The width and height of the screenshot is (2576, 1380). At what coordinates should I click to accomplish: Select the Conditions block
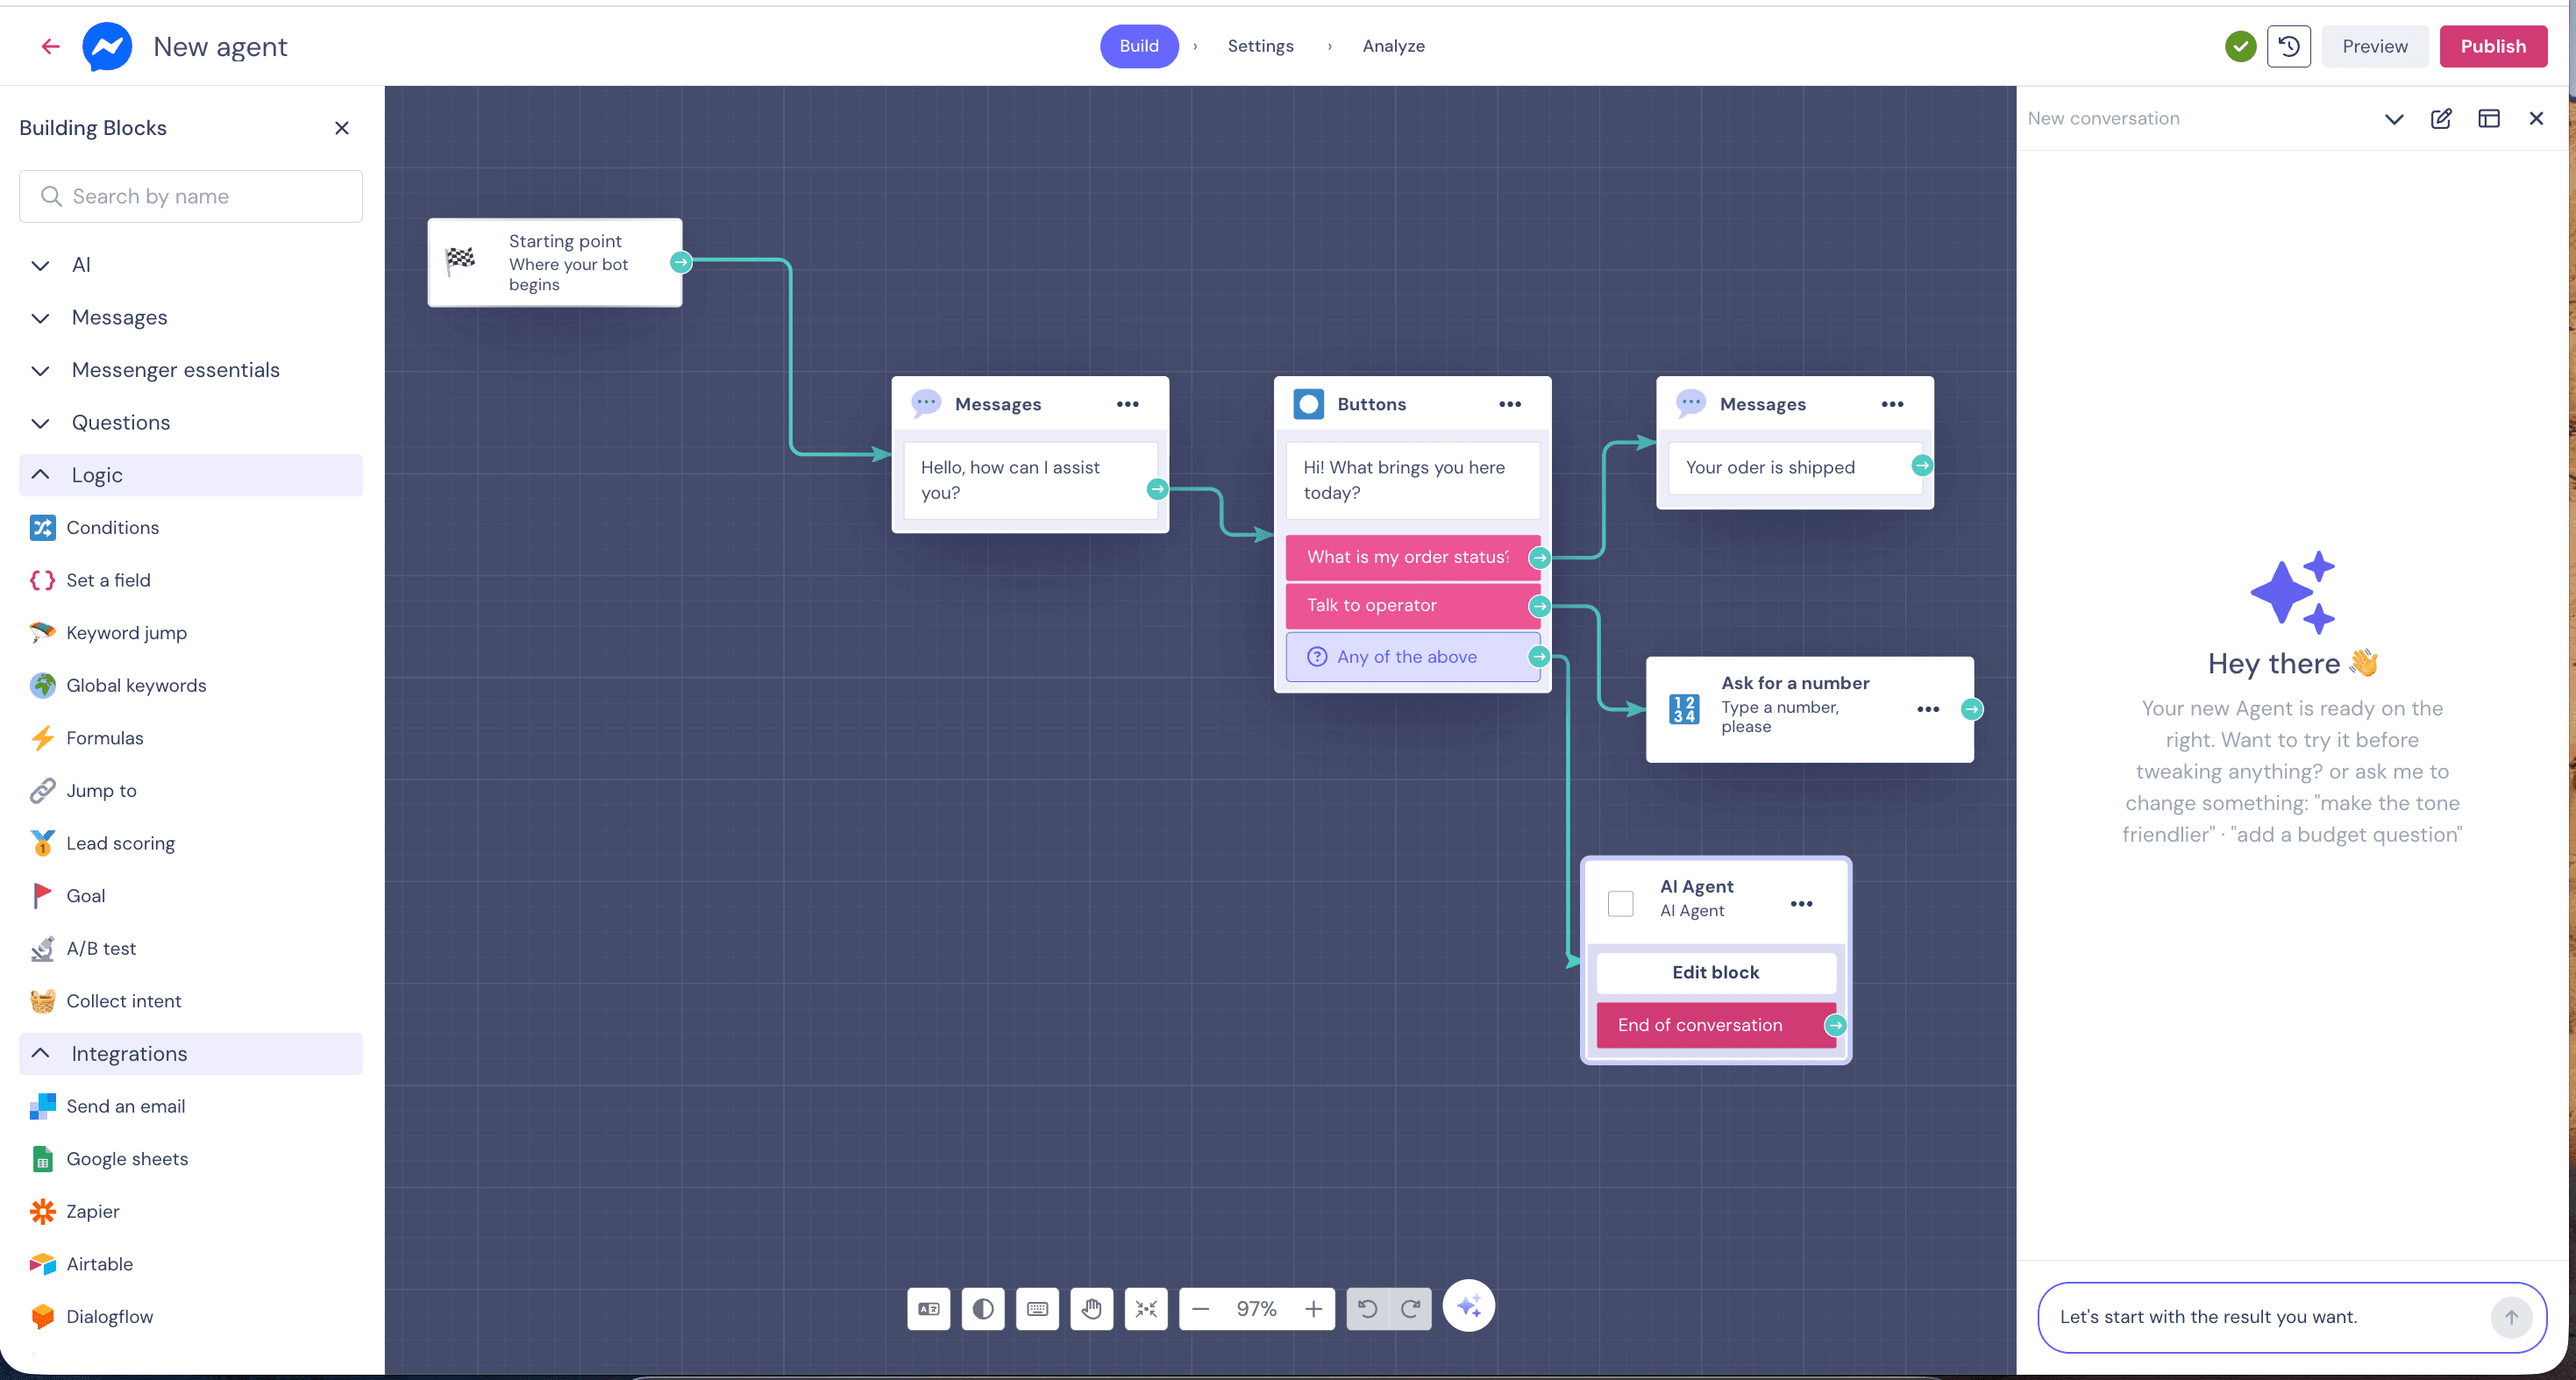click(95, 527)
